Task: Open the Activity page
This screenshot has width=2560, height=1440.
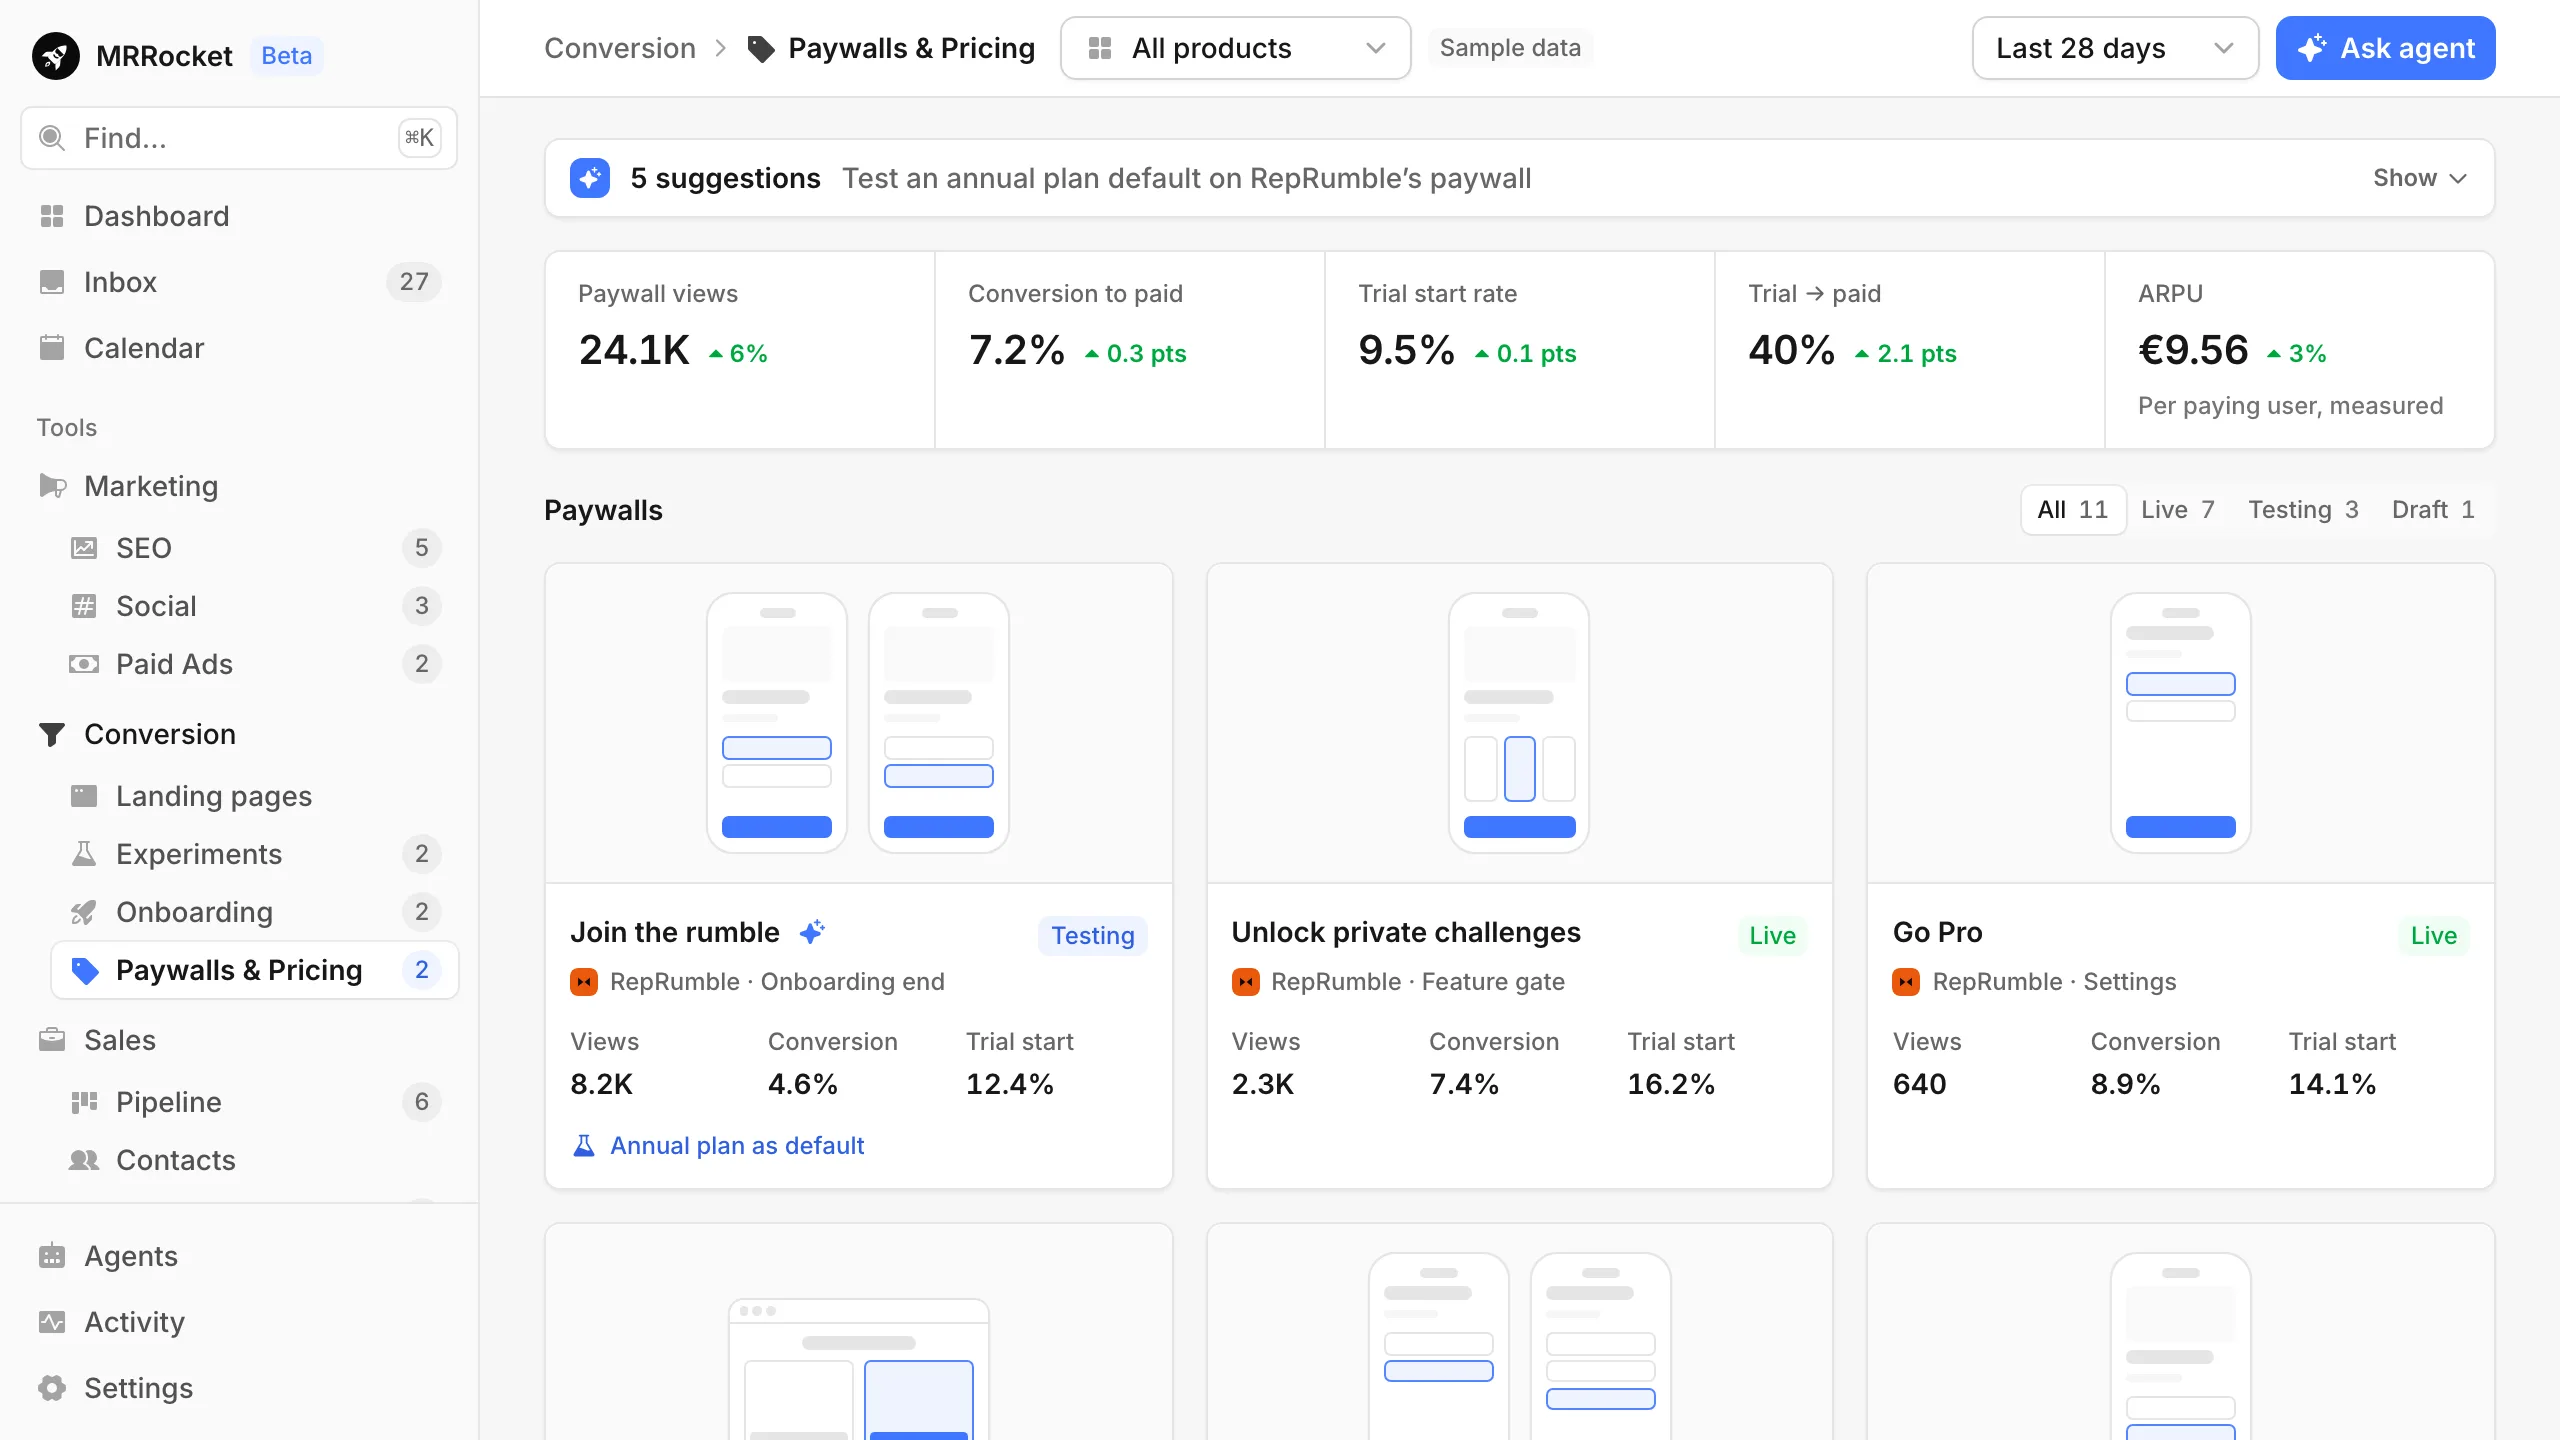Action: pos(240,1322)
